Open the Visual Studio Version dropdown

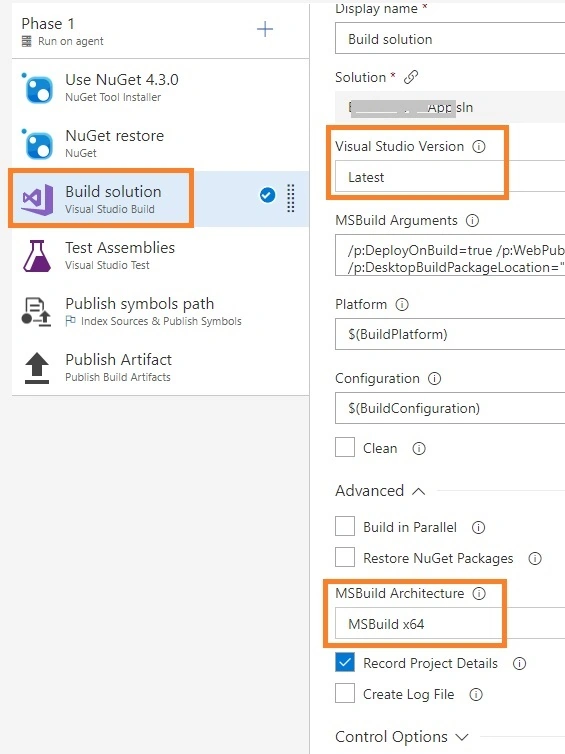[450, 176]
